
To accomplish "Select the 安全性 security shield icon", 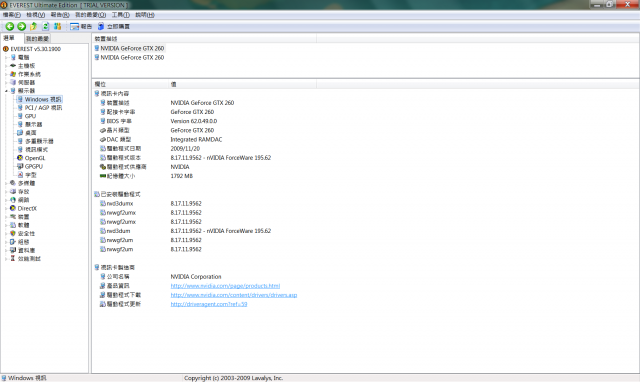I will click(13, 233).
